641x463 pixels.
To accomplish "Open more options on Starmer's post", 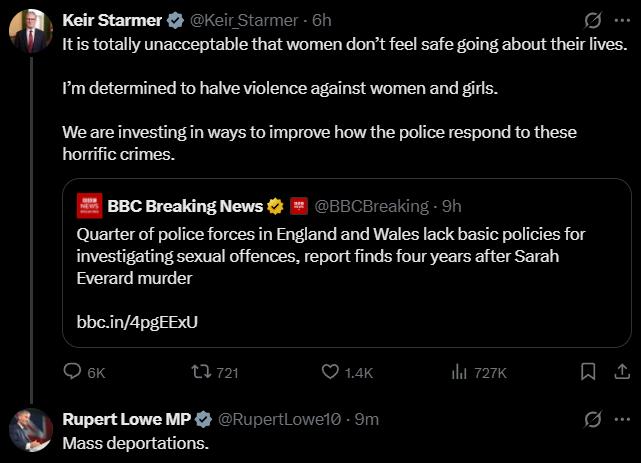I will pyautogui.click(x=620, y=20).
